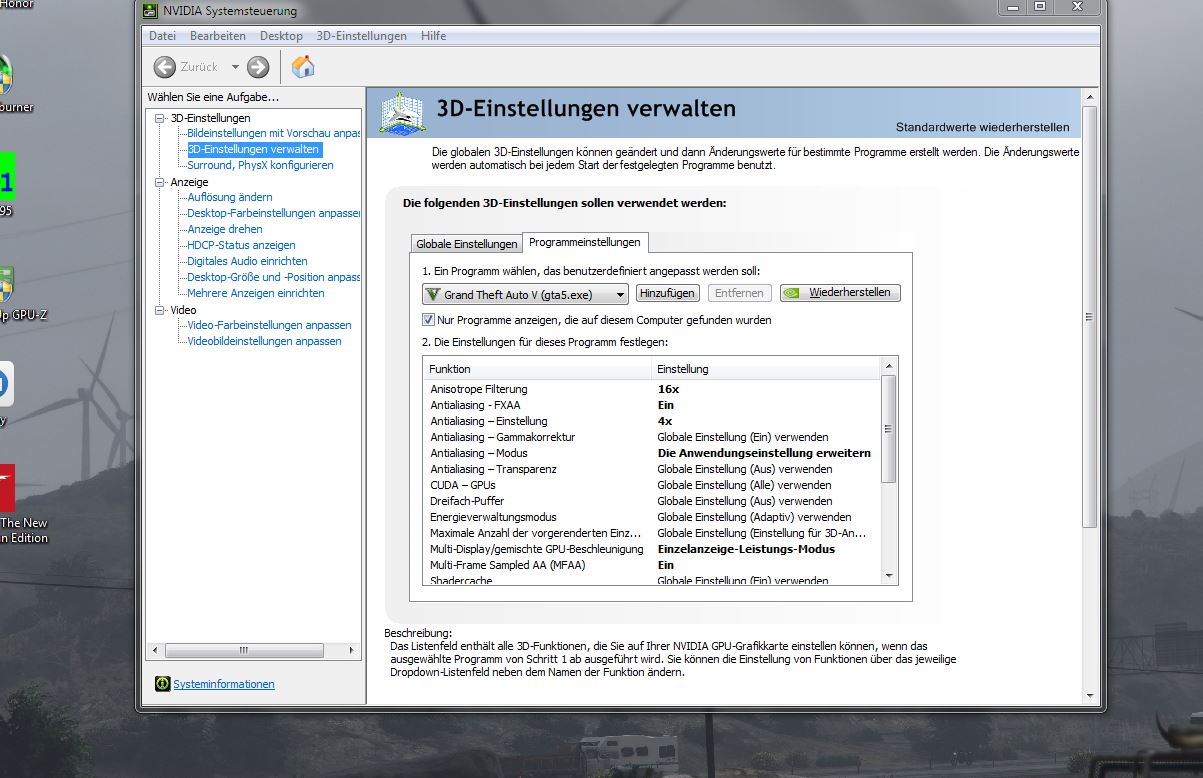Image resolution: width=1203 pixels, height=778 pixels.
Task: Click the Funktion column header
Action: click(537, 369)
